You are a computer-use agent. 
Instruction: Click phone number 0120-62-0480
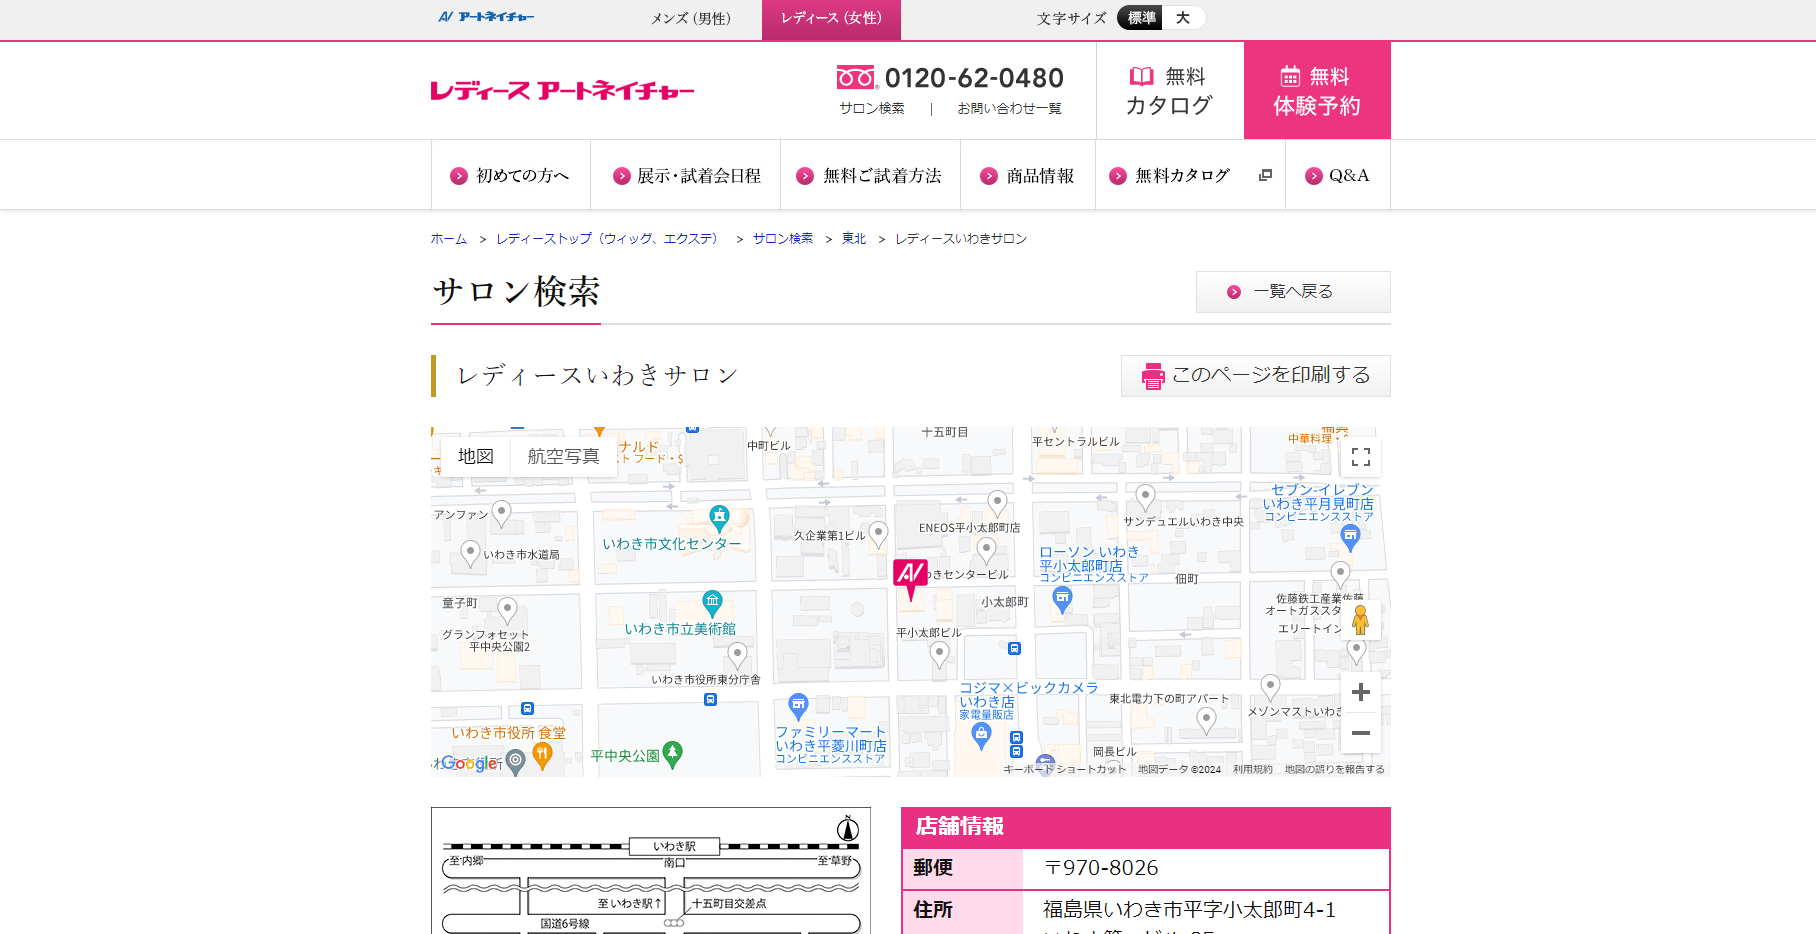[x=974, y=78]
